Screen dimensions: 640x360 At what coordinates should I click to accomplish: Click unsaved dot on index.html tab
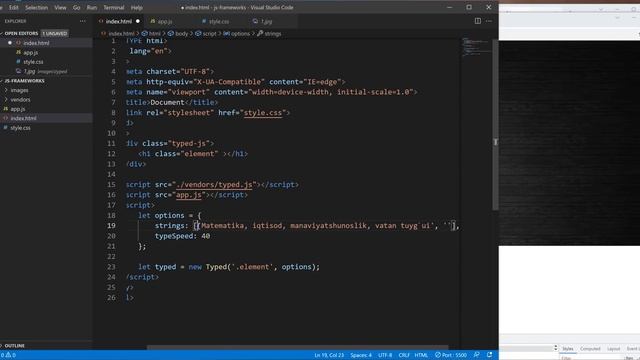click(138, 21)
